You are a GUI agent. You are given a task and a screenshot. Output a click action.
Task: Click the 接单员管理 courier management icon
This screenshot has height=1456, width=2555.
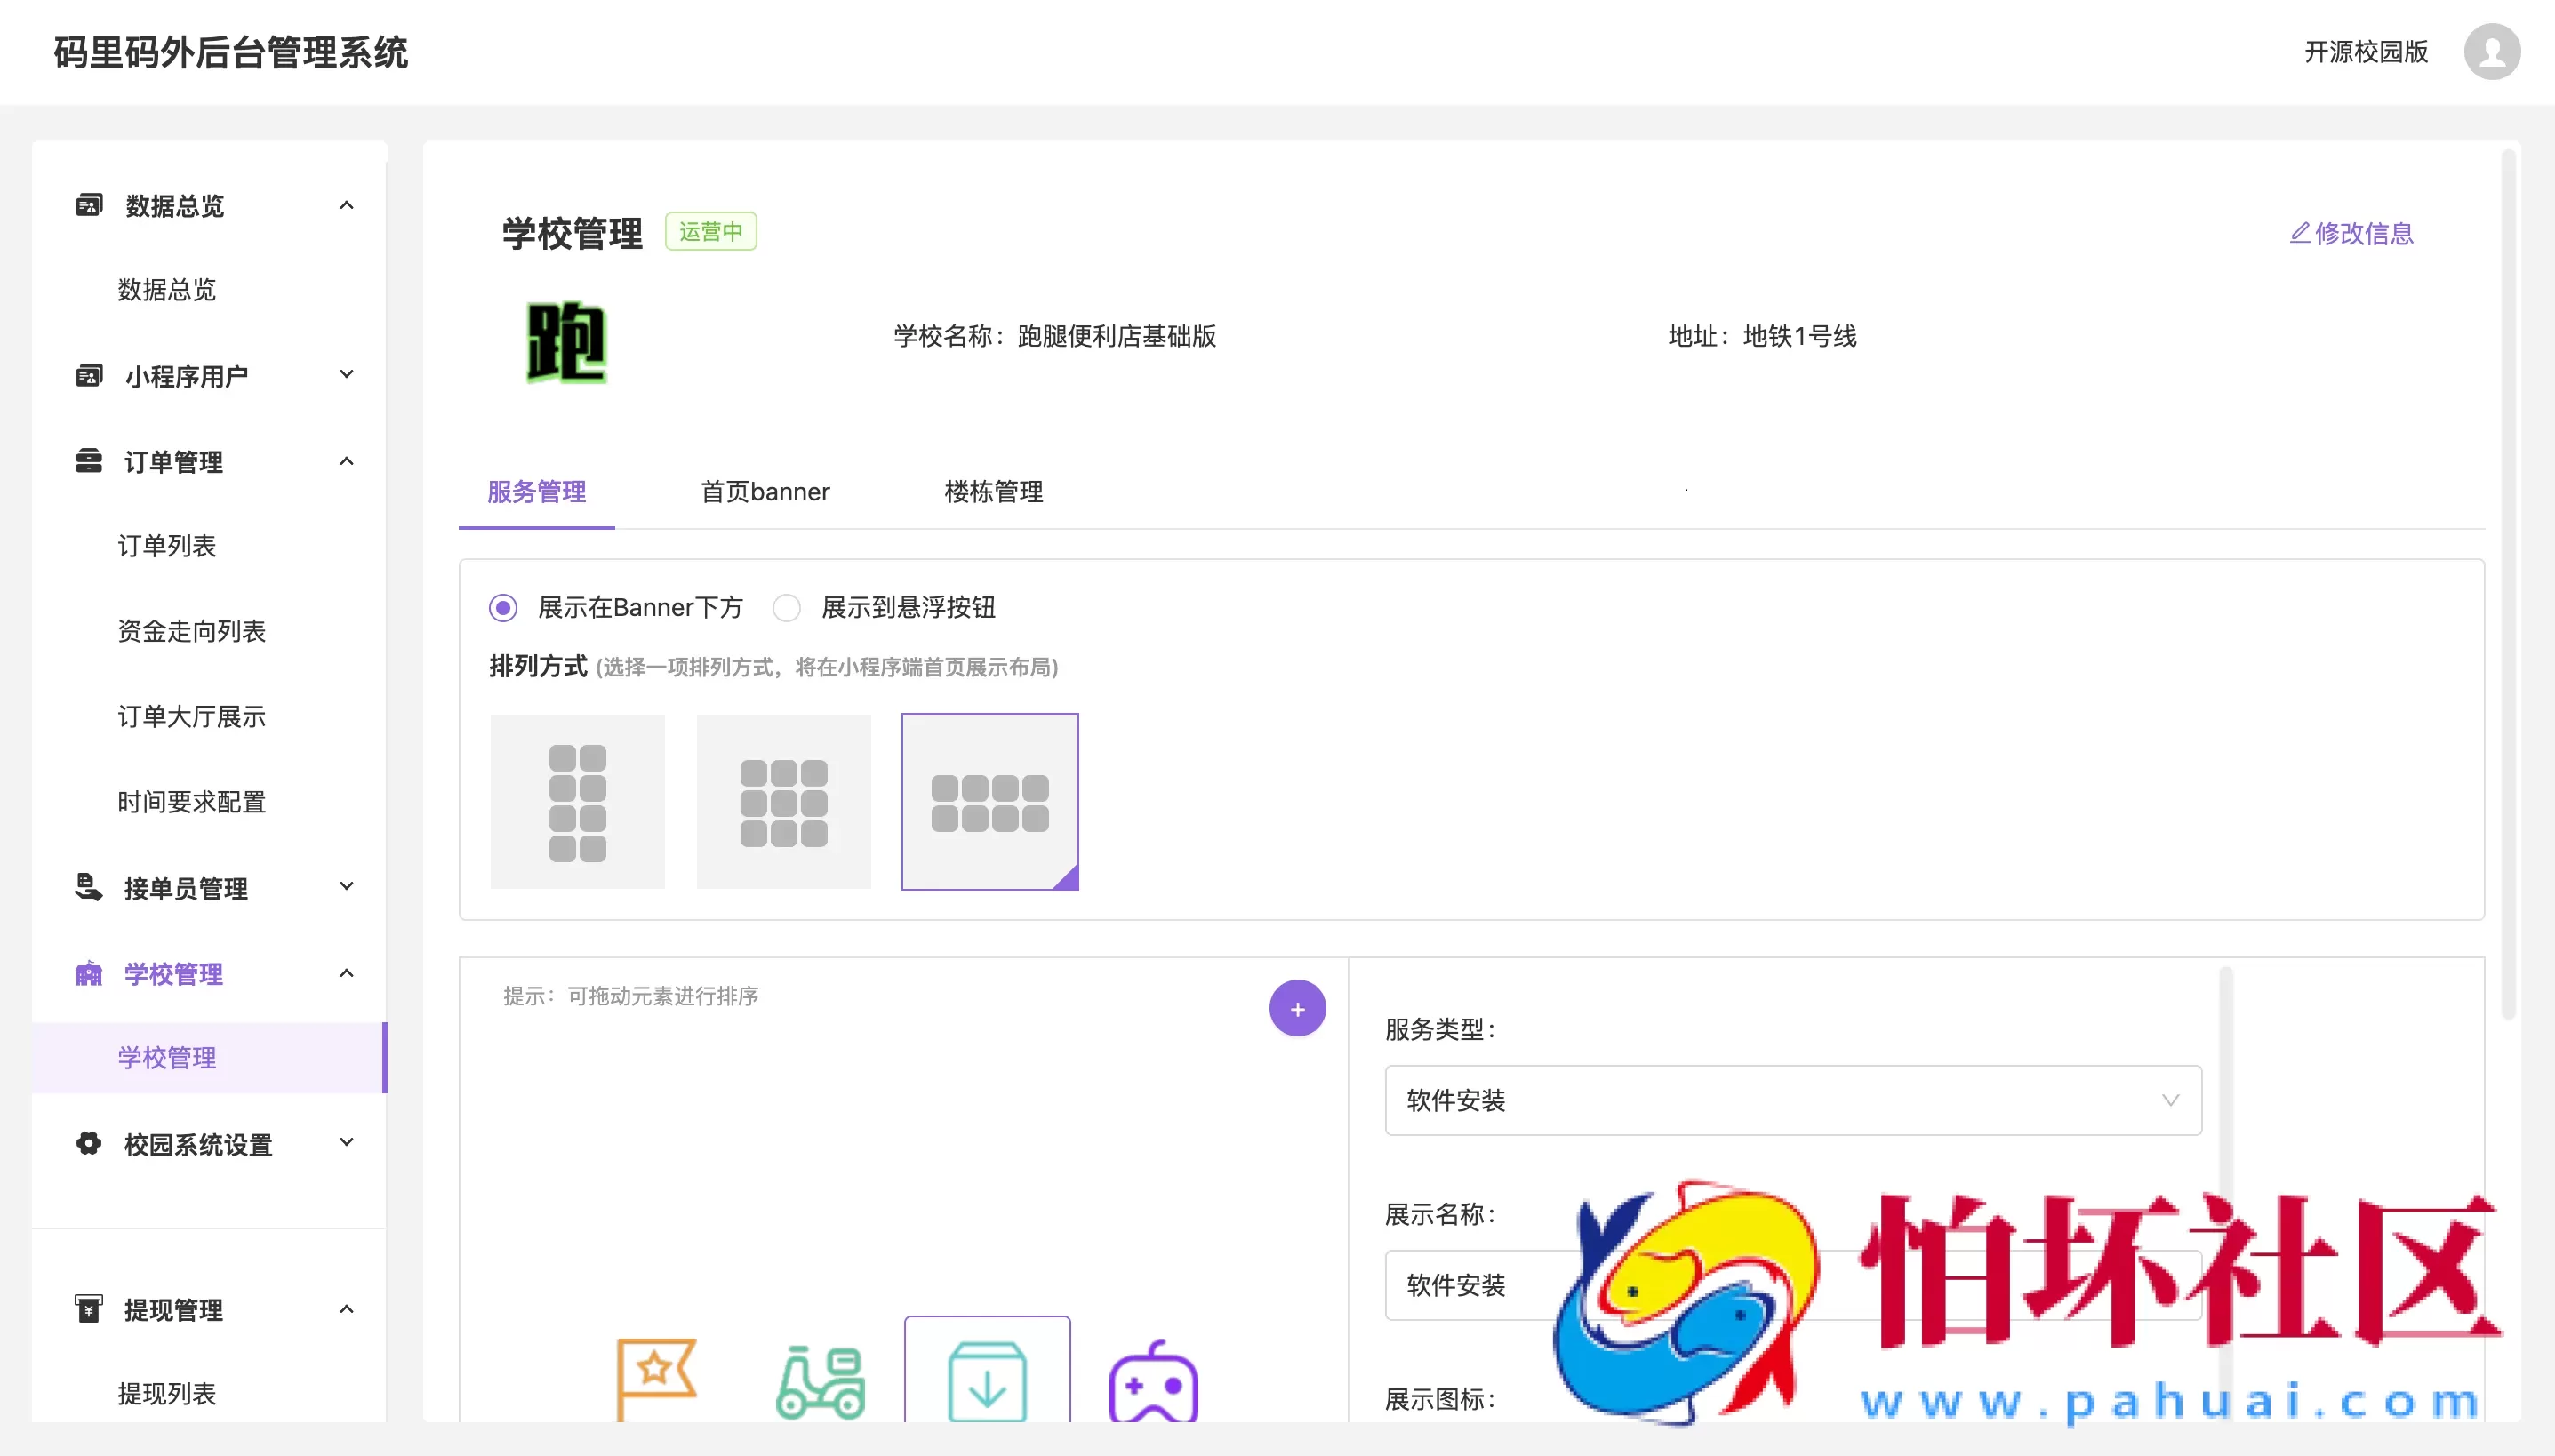click(x=89, y=886)
